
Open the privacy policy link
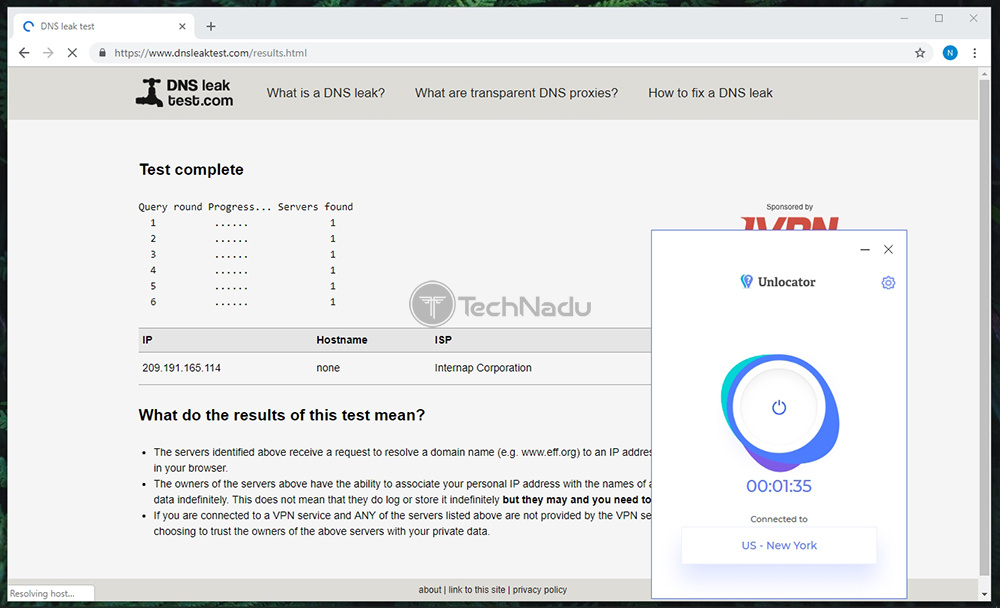click(x=540, y=589)
